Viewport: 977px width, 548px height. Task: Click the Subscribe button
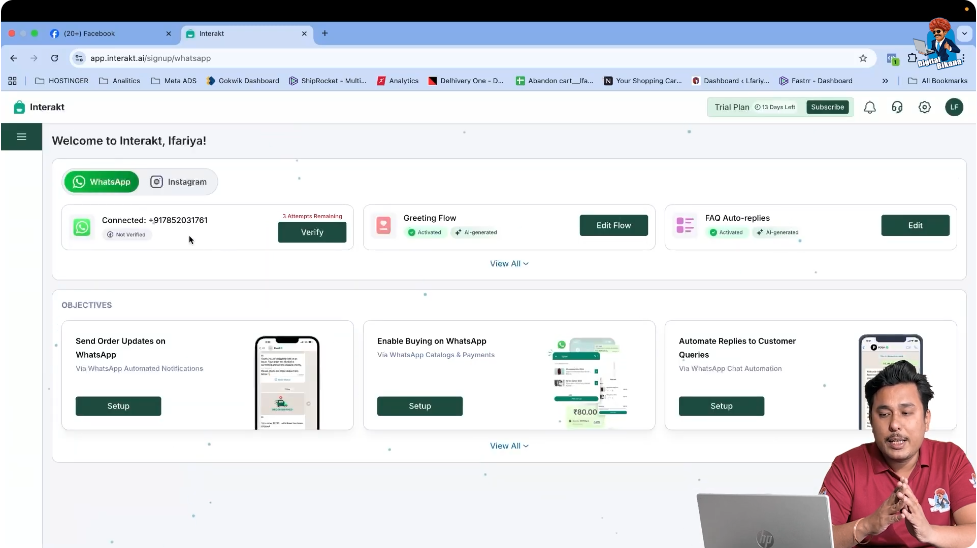[x=827, y=107]
